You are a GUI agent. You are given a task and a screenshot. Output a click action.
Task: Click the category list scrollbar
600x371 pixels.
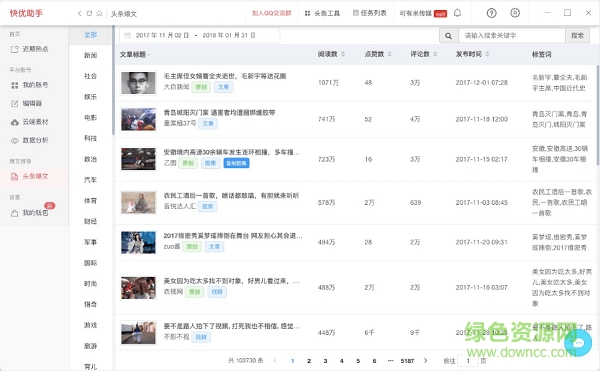click(x=113, y=80)
